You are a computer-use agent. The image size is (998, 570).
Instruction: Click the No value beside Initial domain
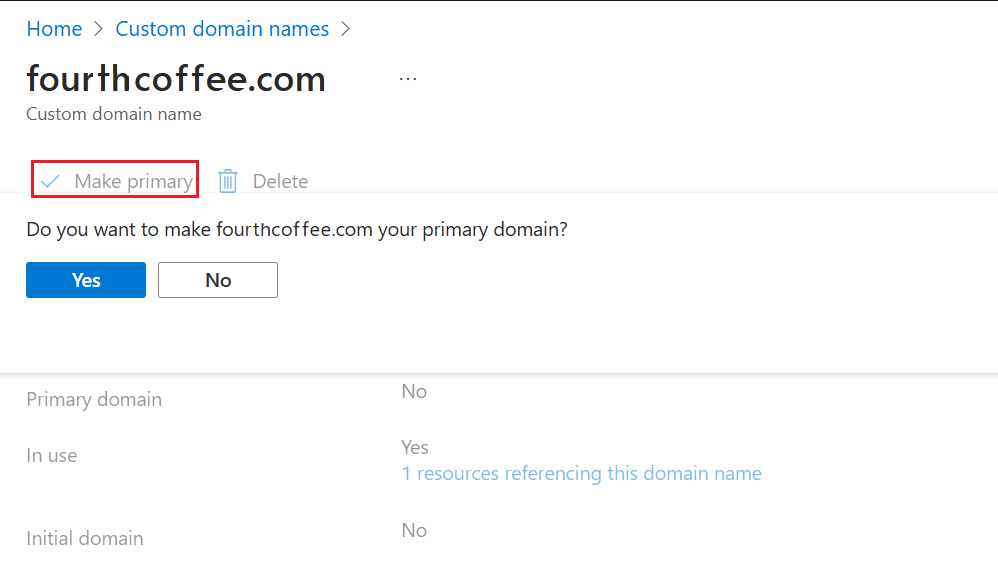point(414,530)
